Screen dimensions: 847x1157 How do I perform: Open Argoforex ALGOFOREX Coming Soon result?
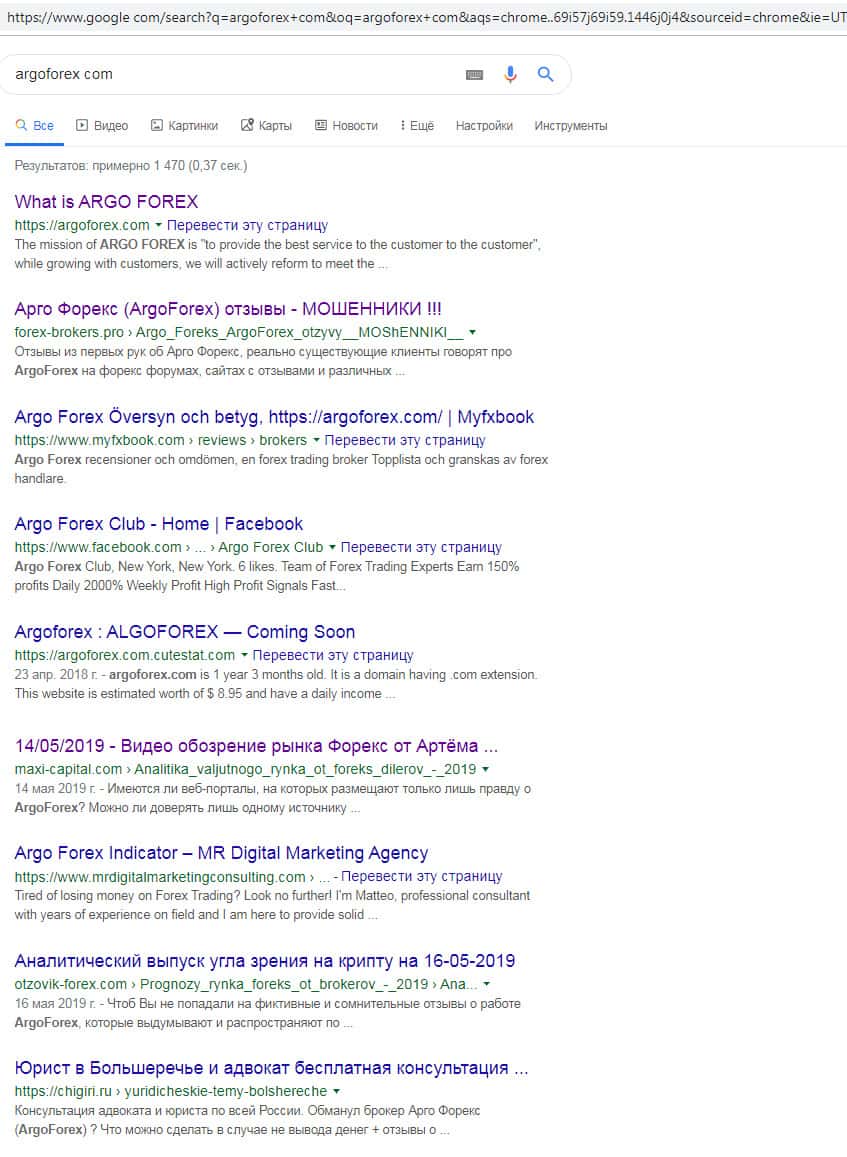pyautogui.click(x=184, y=632)
